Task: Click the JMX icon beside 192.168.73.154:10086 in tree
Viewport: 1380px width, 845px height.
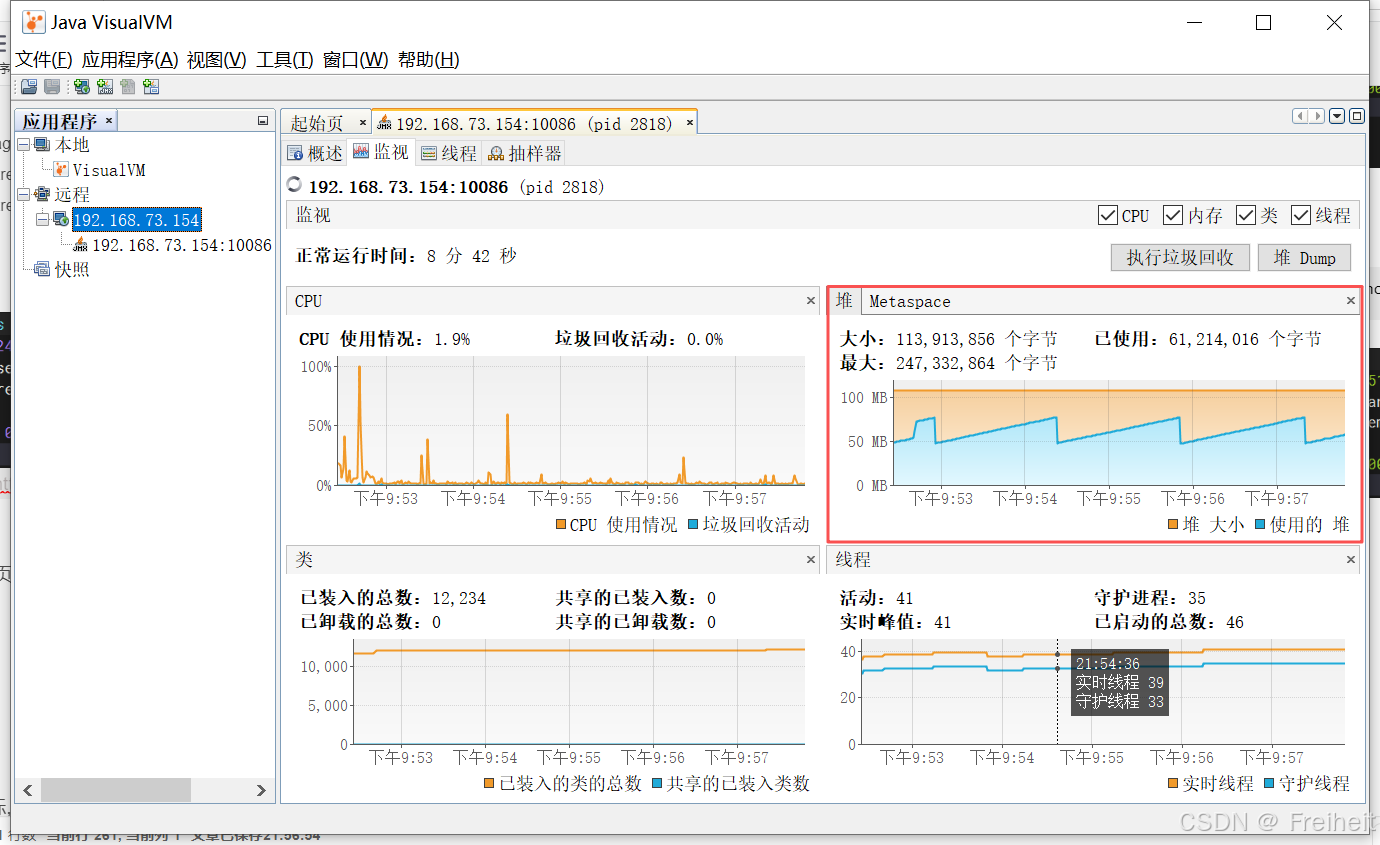Action: coord(81,245)
